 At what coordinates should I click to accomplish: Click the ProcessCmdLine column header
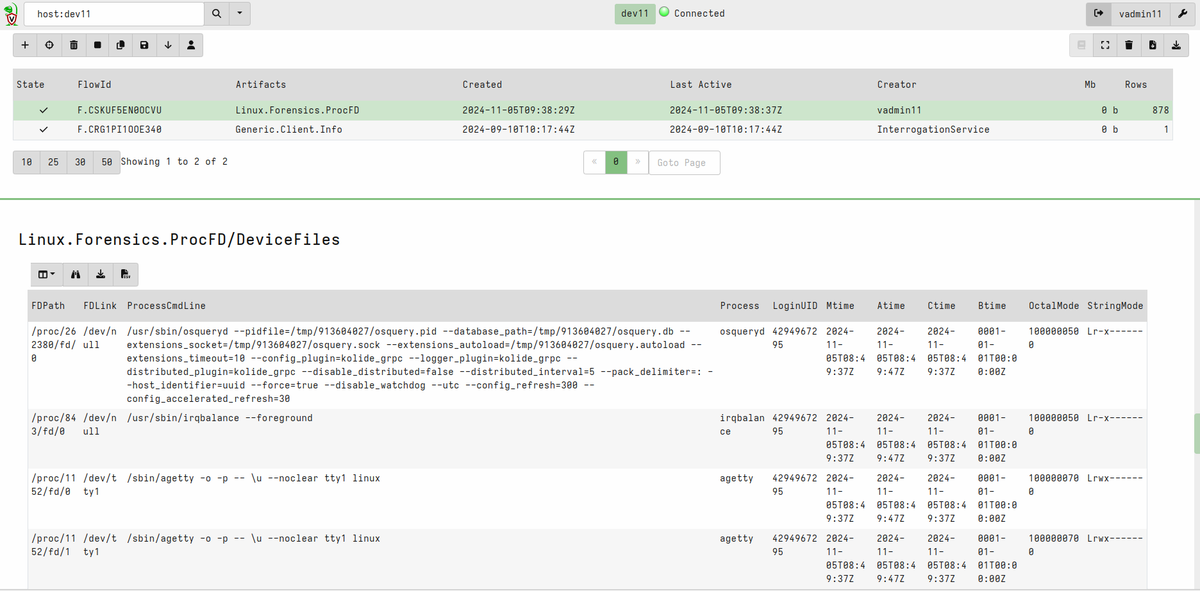click(166, 305)
